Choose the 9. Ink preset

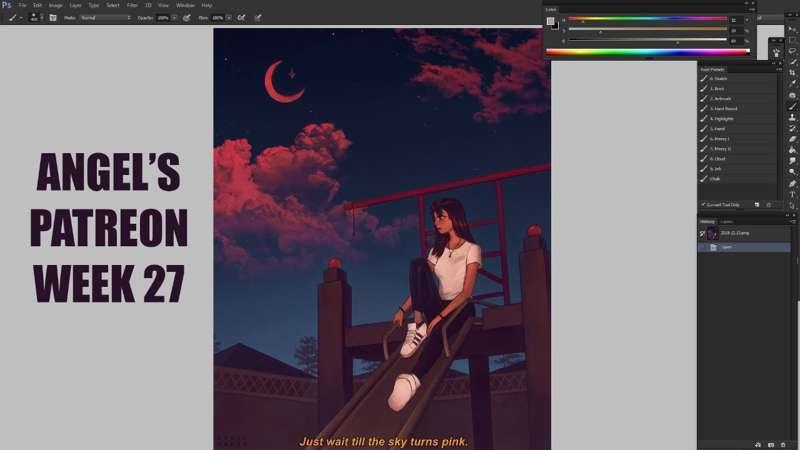click(738, 168)
